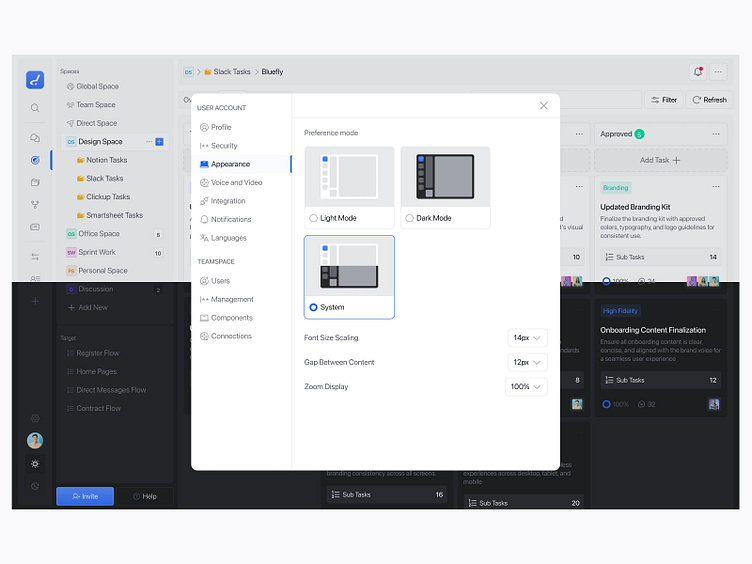Open the chat bubbles icon in sidebar
Viewport: 752px width, 564px height.
(x=35, y=138)
